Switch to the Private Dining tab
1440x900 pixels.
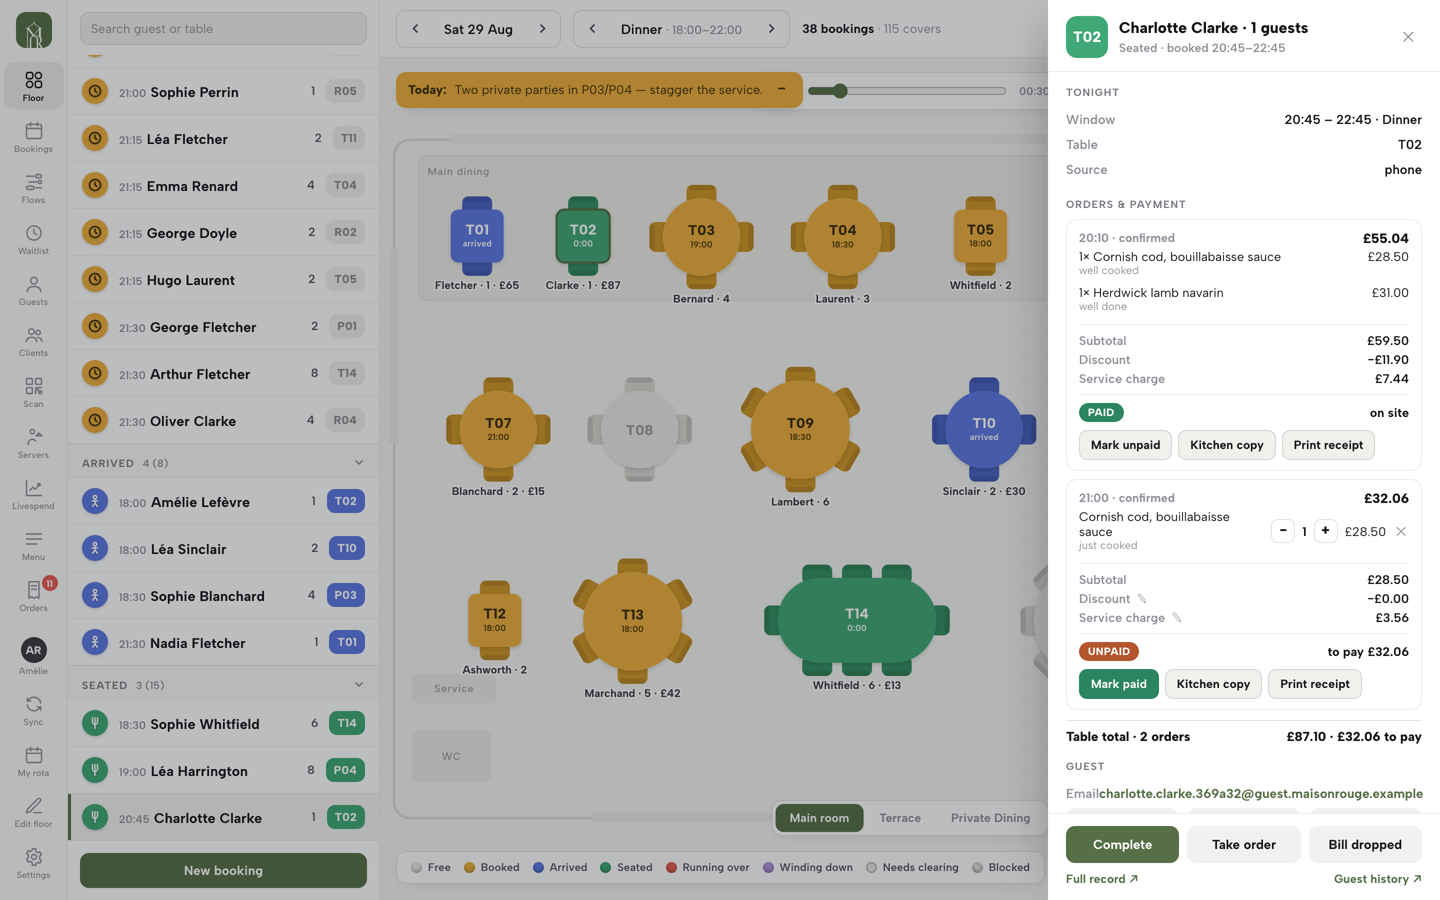990,818
